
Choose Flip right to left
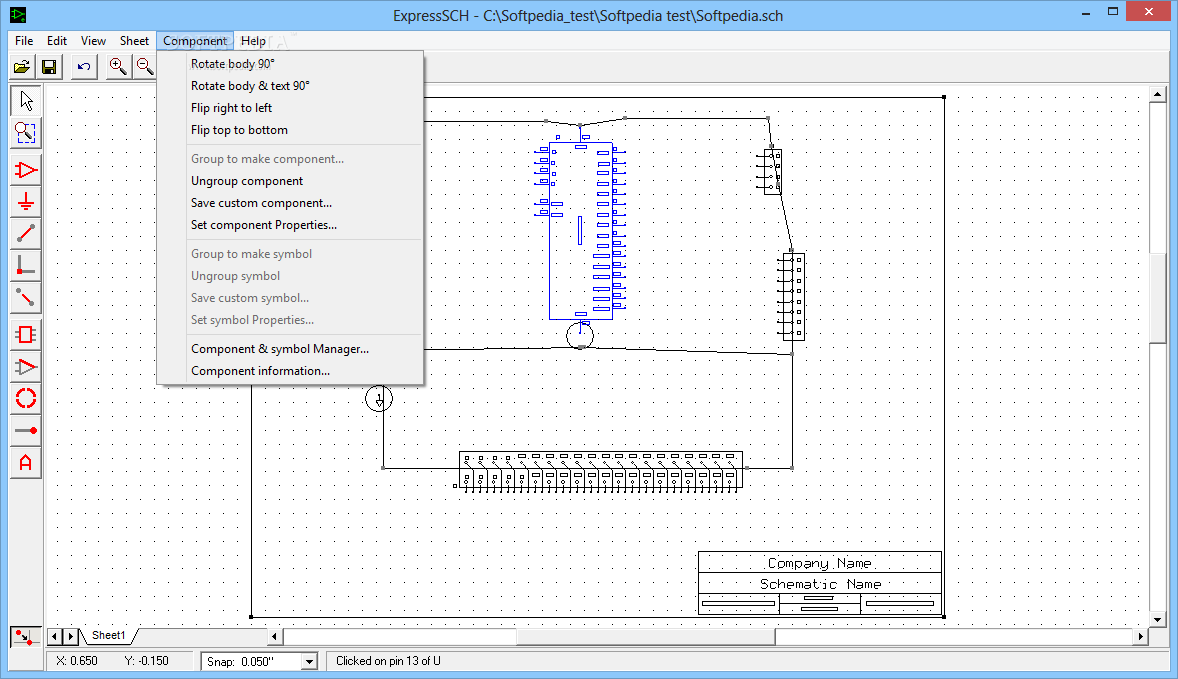290,108
